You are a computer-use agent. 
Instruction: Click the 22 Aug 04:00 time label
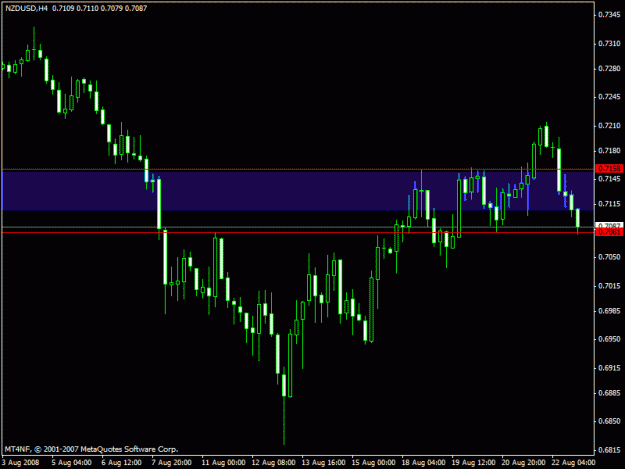[x=574, y=462]
